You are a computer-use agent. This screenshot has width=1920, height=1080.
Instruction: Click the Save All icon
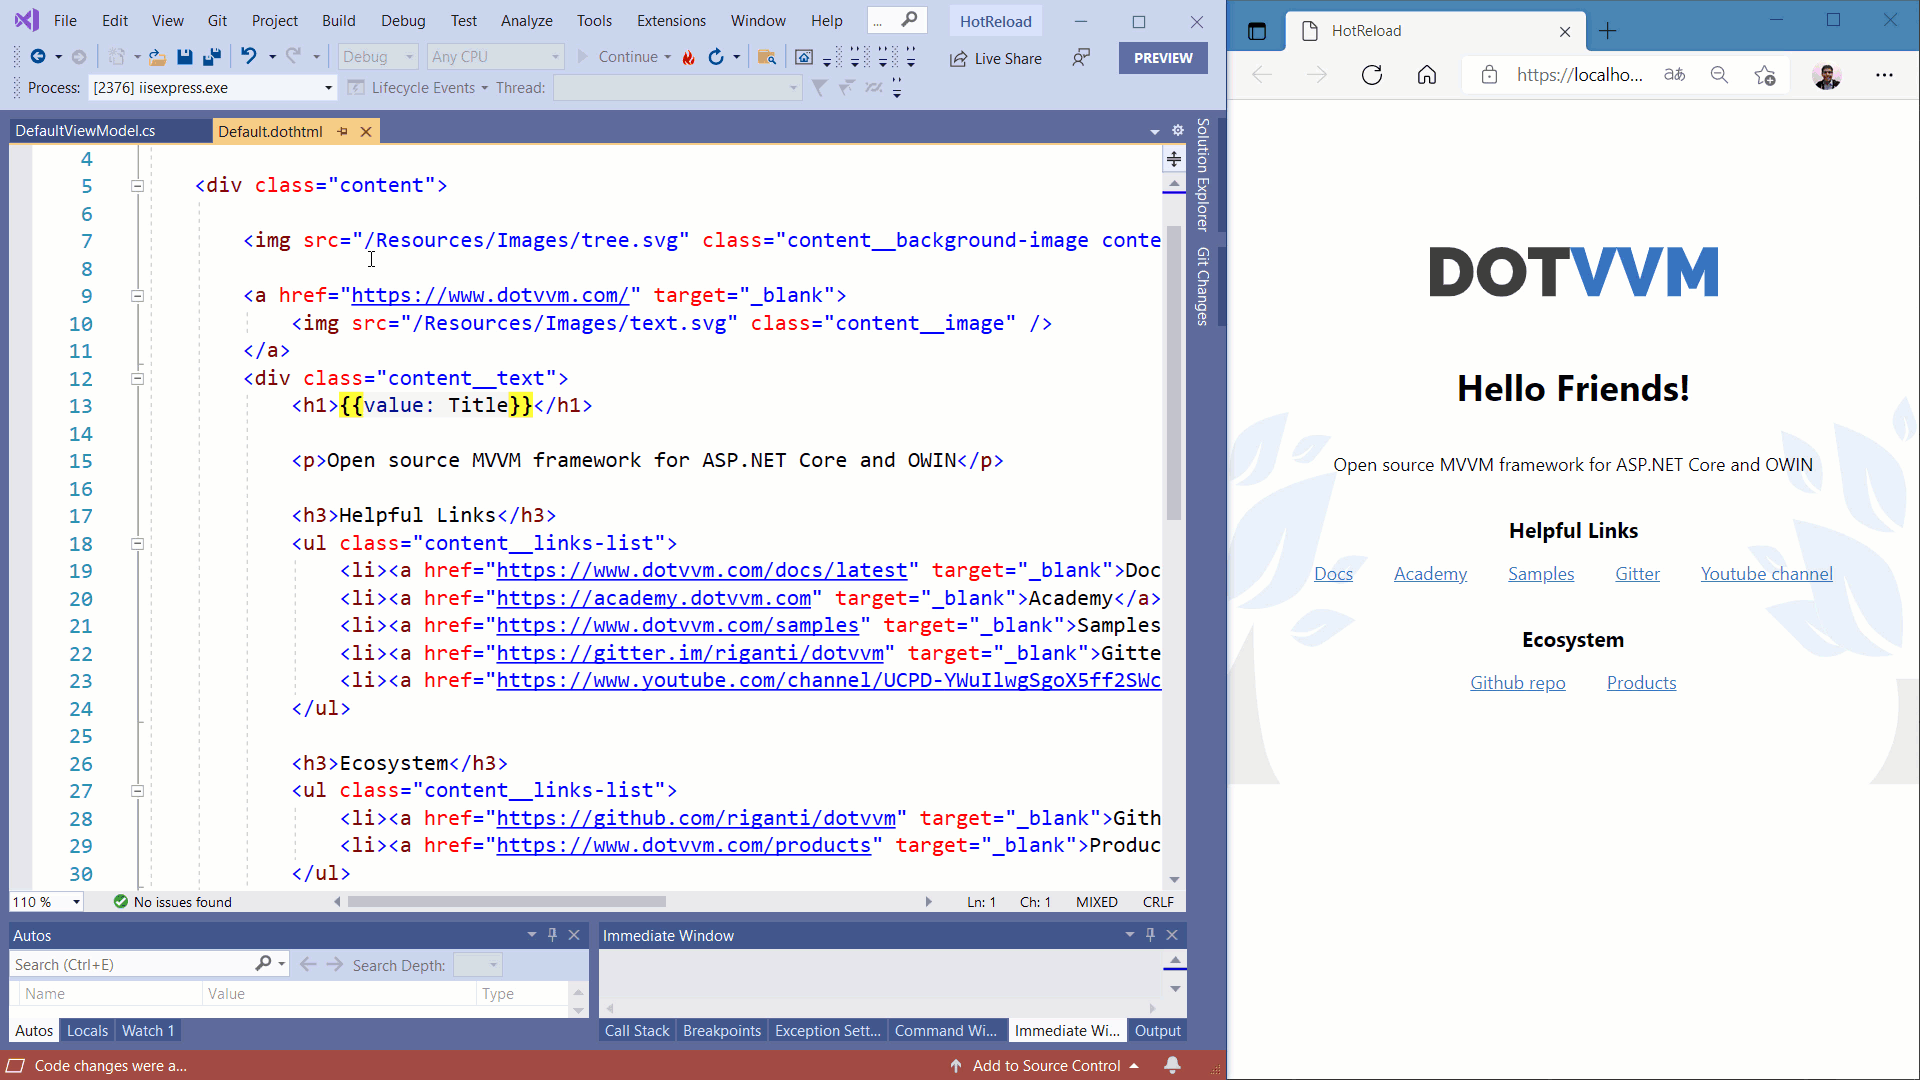coord(211,58)
